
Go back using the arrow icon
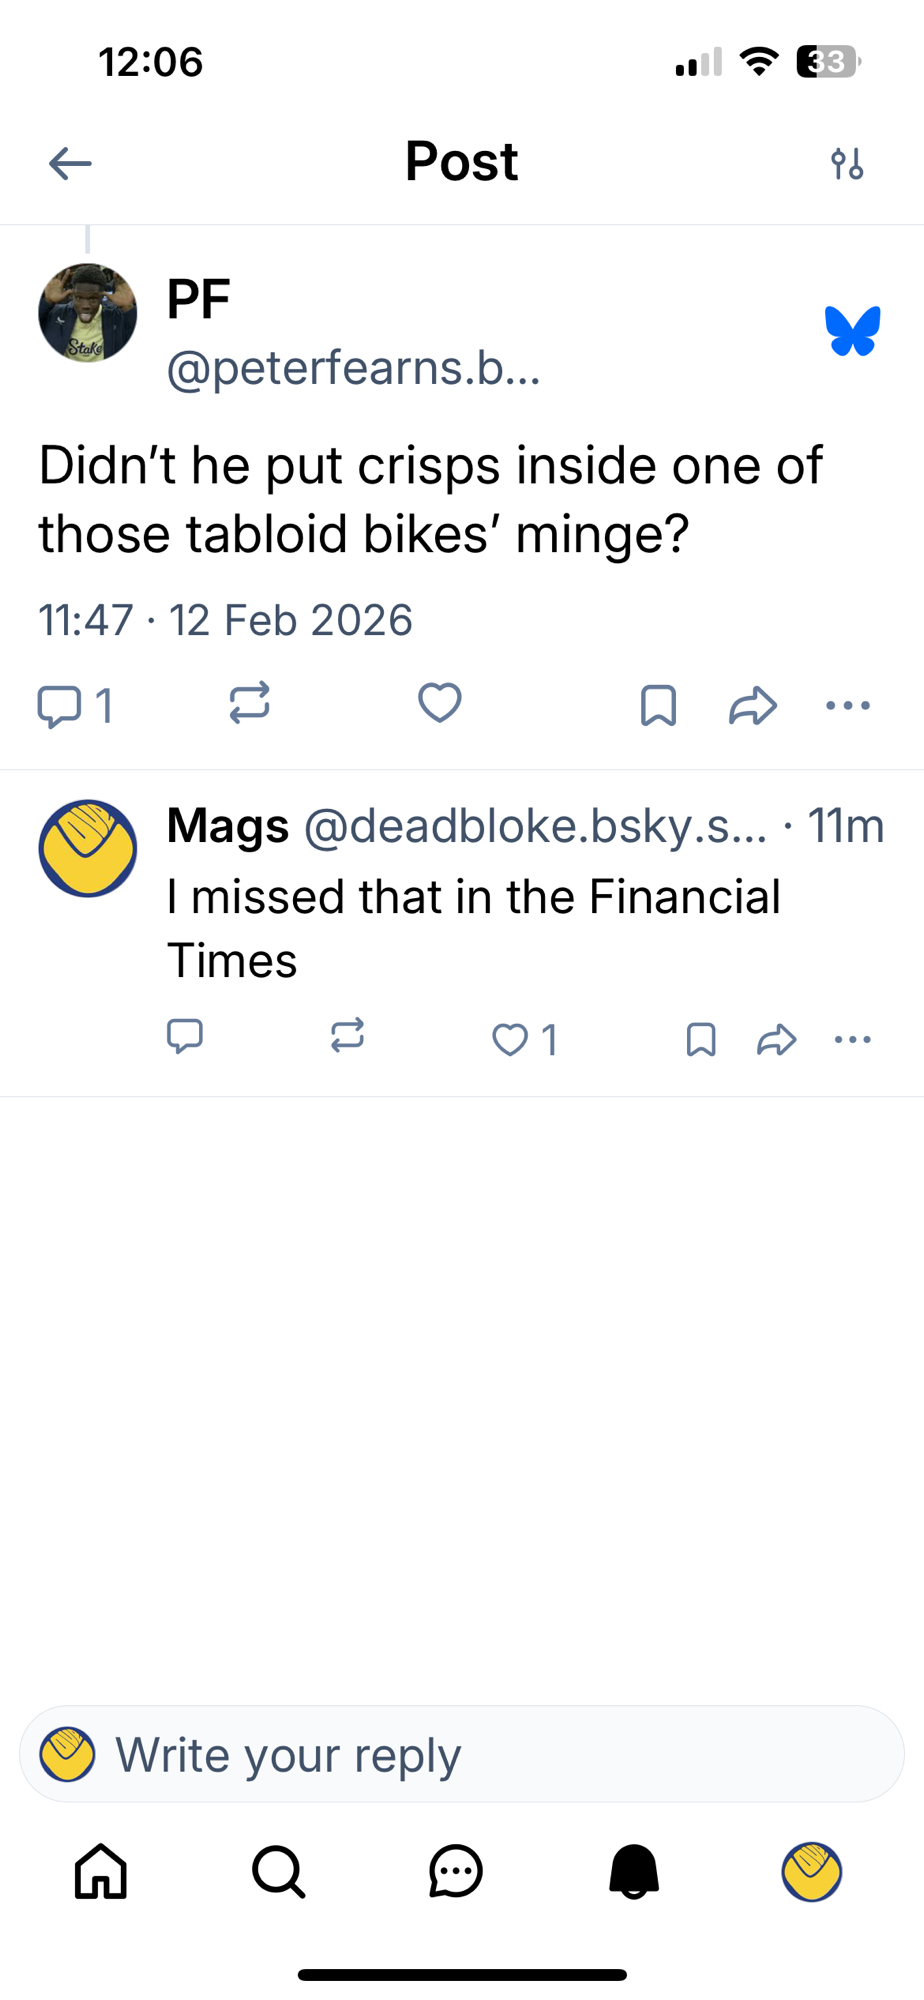(70, 163)
